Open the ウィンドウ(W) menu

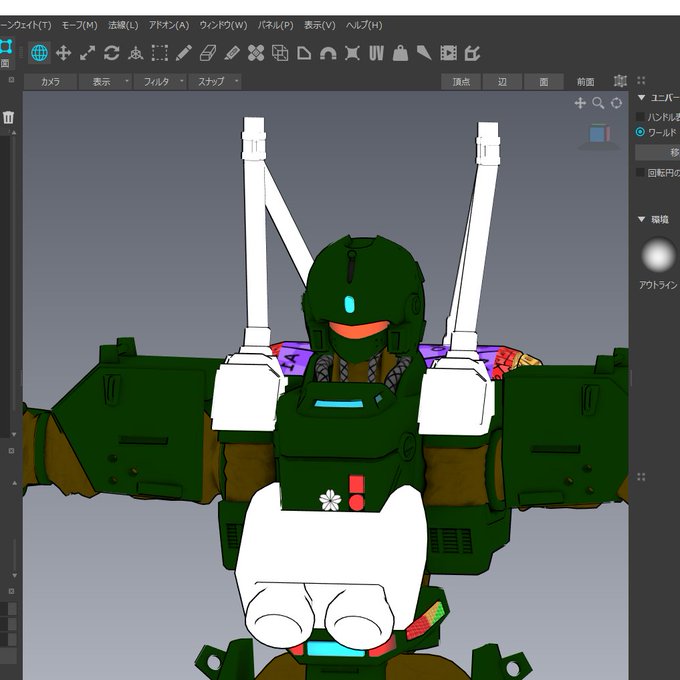(x=223, y=25)
